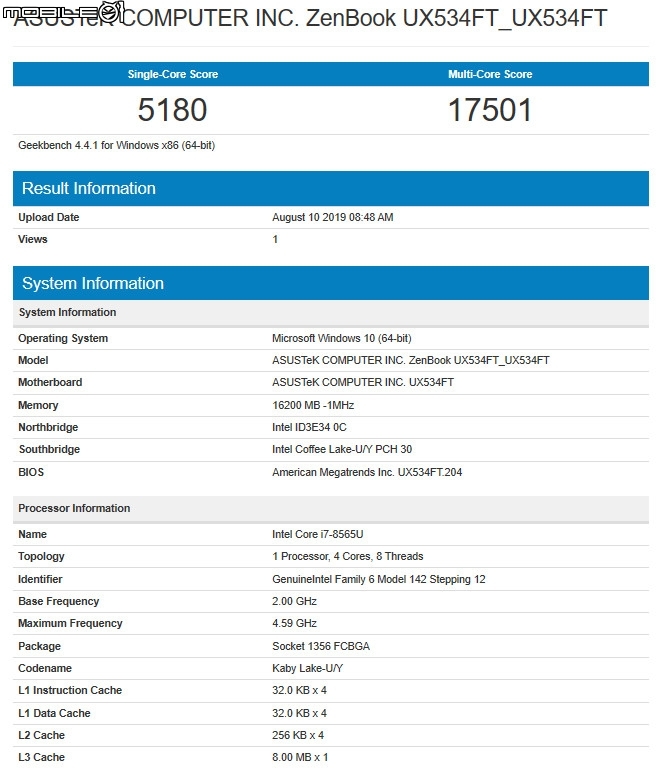Image resolution: width=661 pixels, height=774 pixels.
Task: Select the L2 Cache value 256 KB x 4
Action: tap(298, 735)
